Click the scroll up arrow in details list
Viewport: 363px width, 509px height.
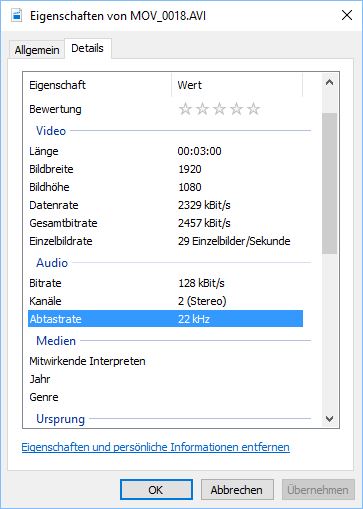(330, 82)
